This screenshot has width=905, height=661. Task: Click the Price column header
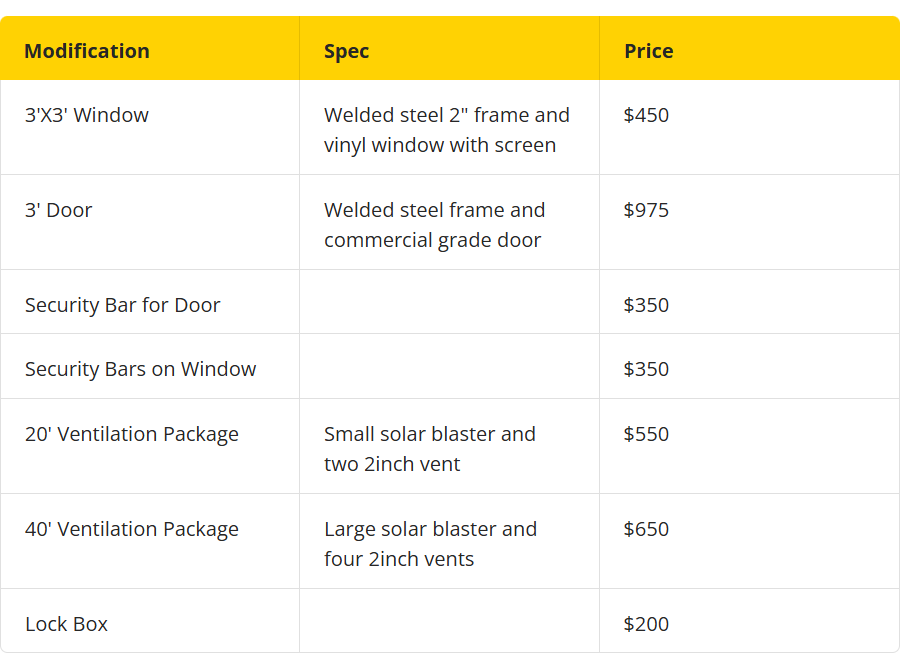pyautogui.click(x=649, y=51)
